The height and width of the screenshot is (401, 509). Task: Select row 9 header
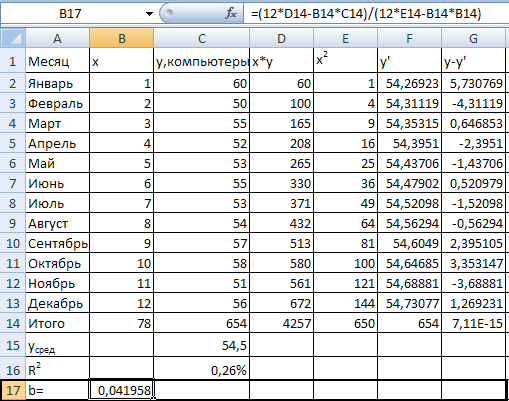coord(13,223)
